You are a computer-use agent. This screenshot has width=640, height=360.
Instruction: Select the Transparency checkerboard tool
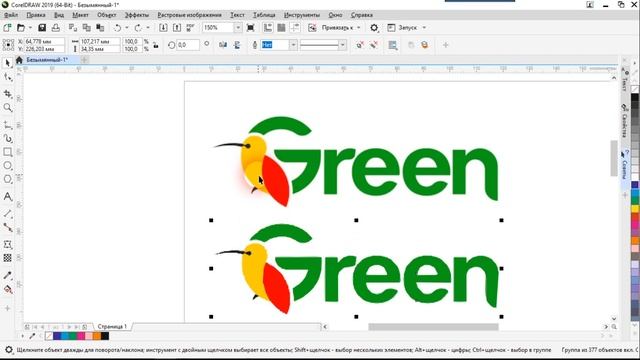pyautogui.click(x=7, y=258)
